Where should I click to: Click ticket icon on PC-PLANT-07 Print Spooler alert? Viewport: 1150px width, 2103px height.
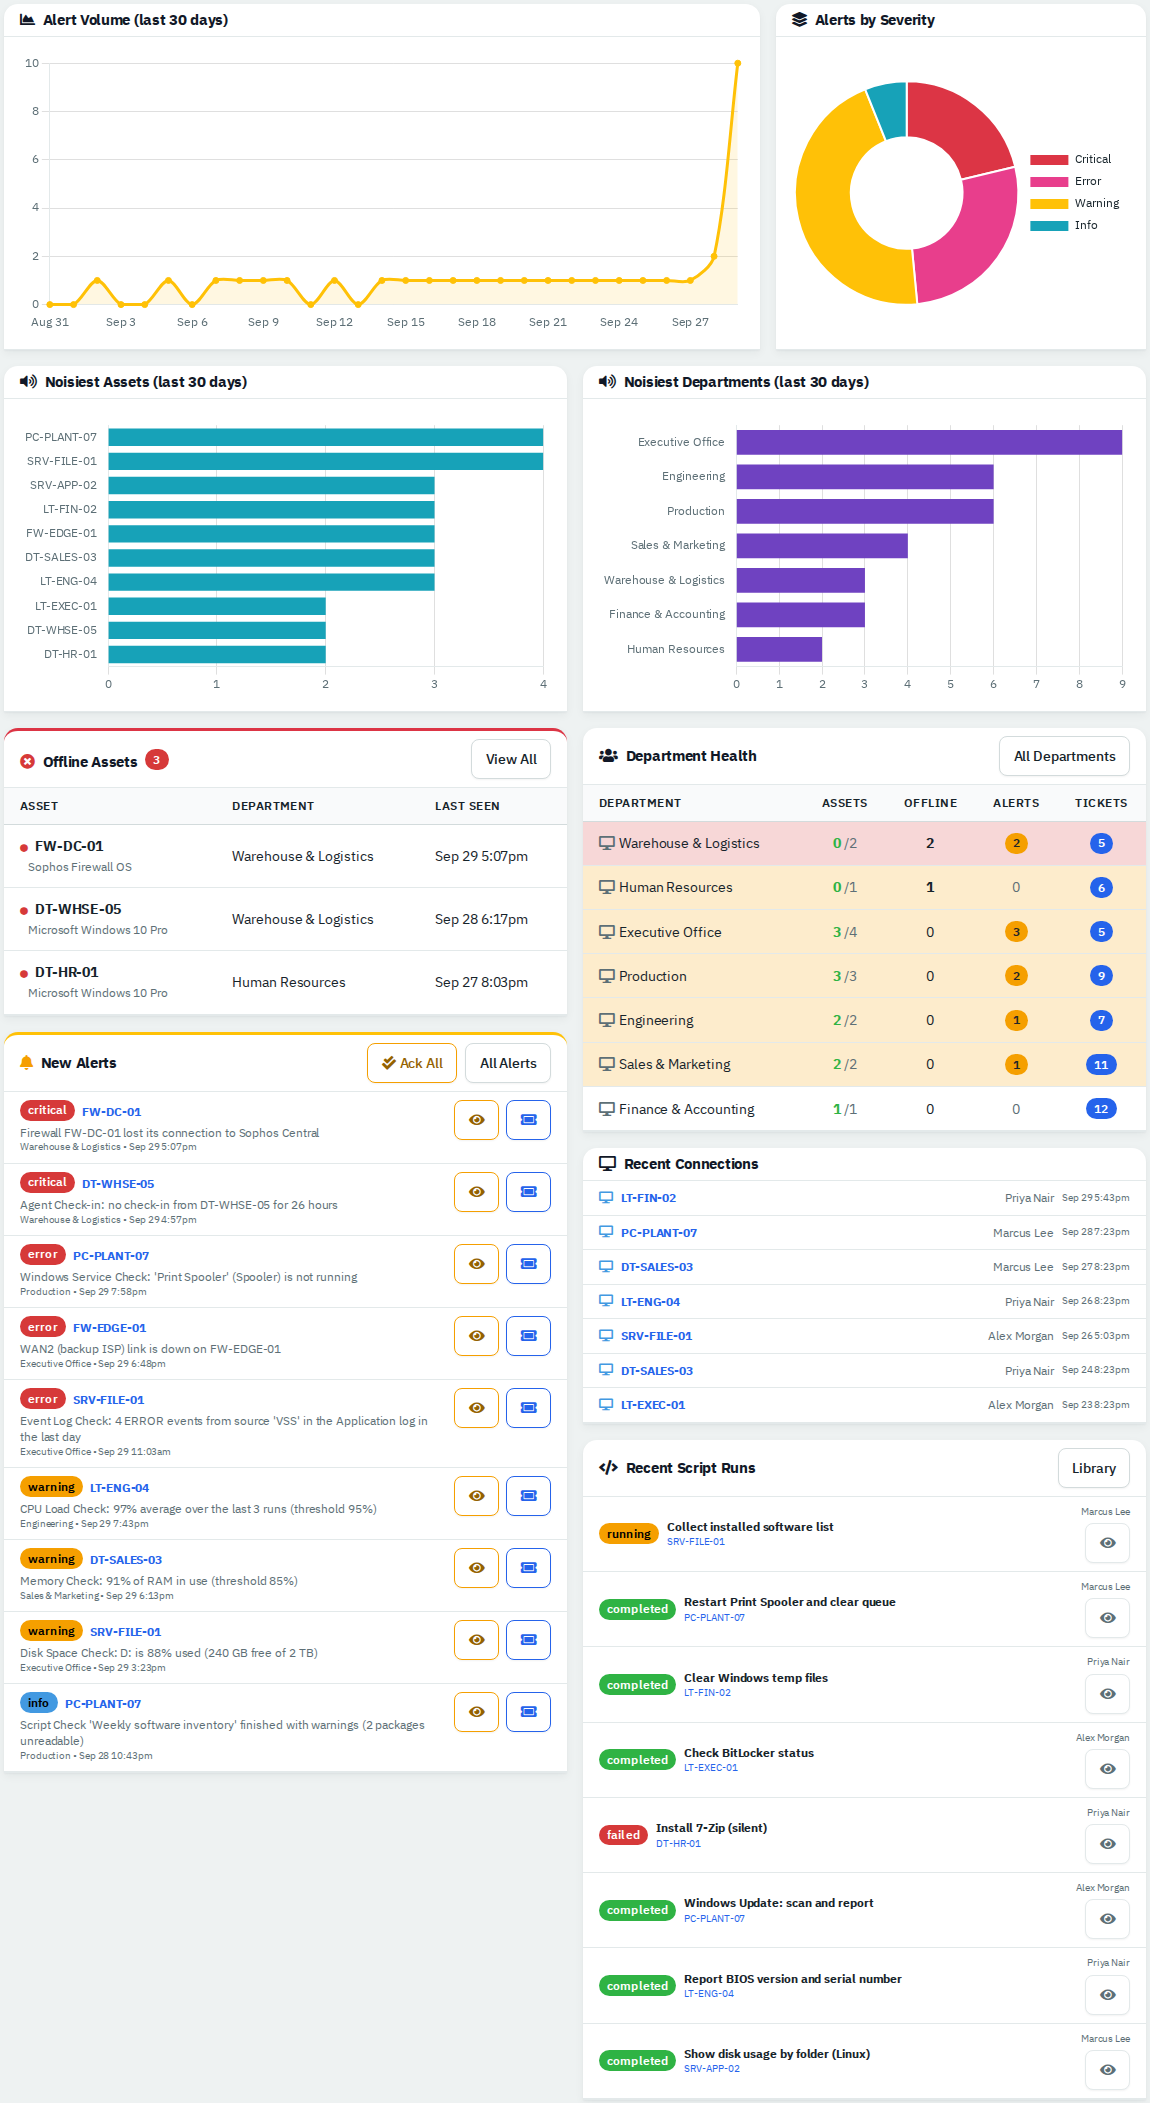pos(528,1264)
